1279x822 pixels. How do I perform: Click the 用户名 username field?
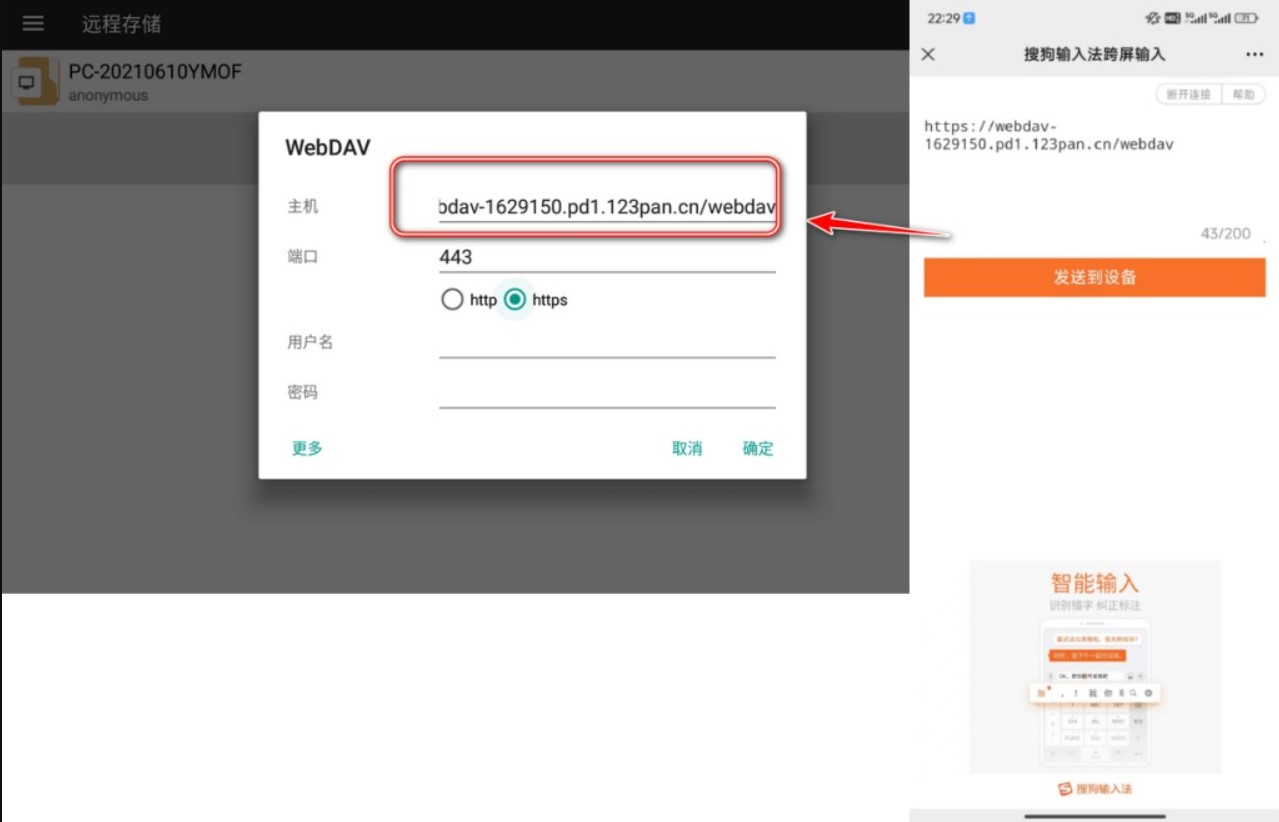pyautogui.click(x=606, y=342)
